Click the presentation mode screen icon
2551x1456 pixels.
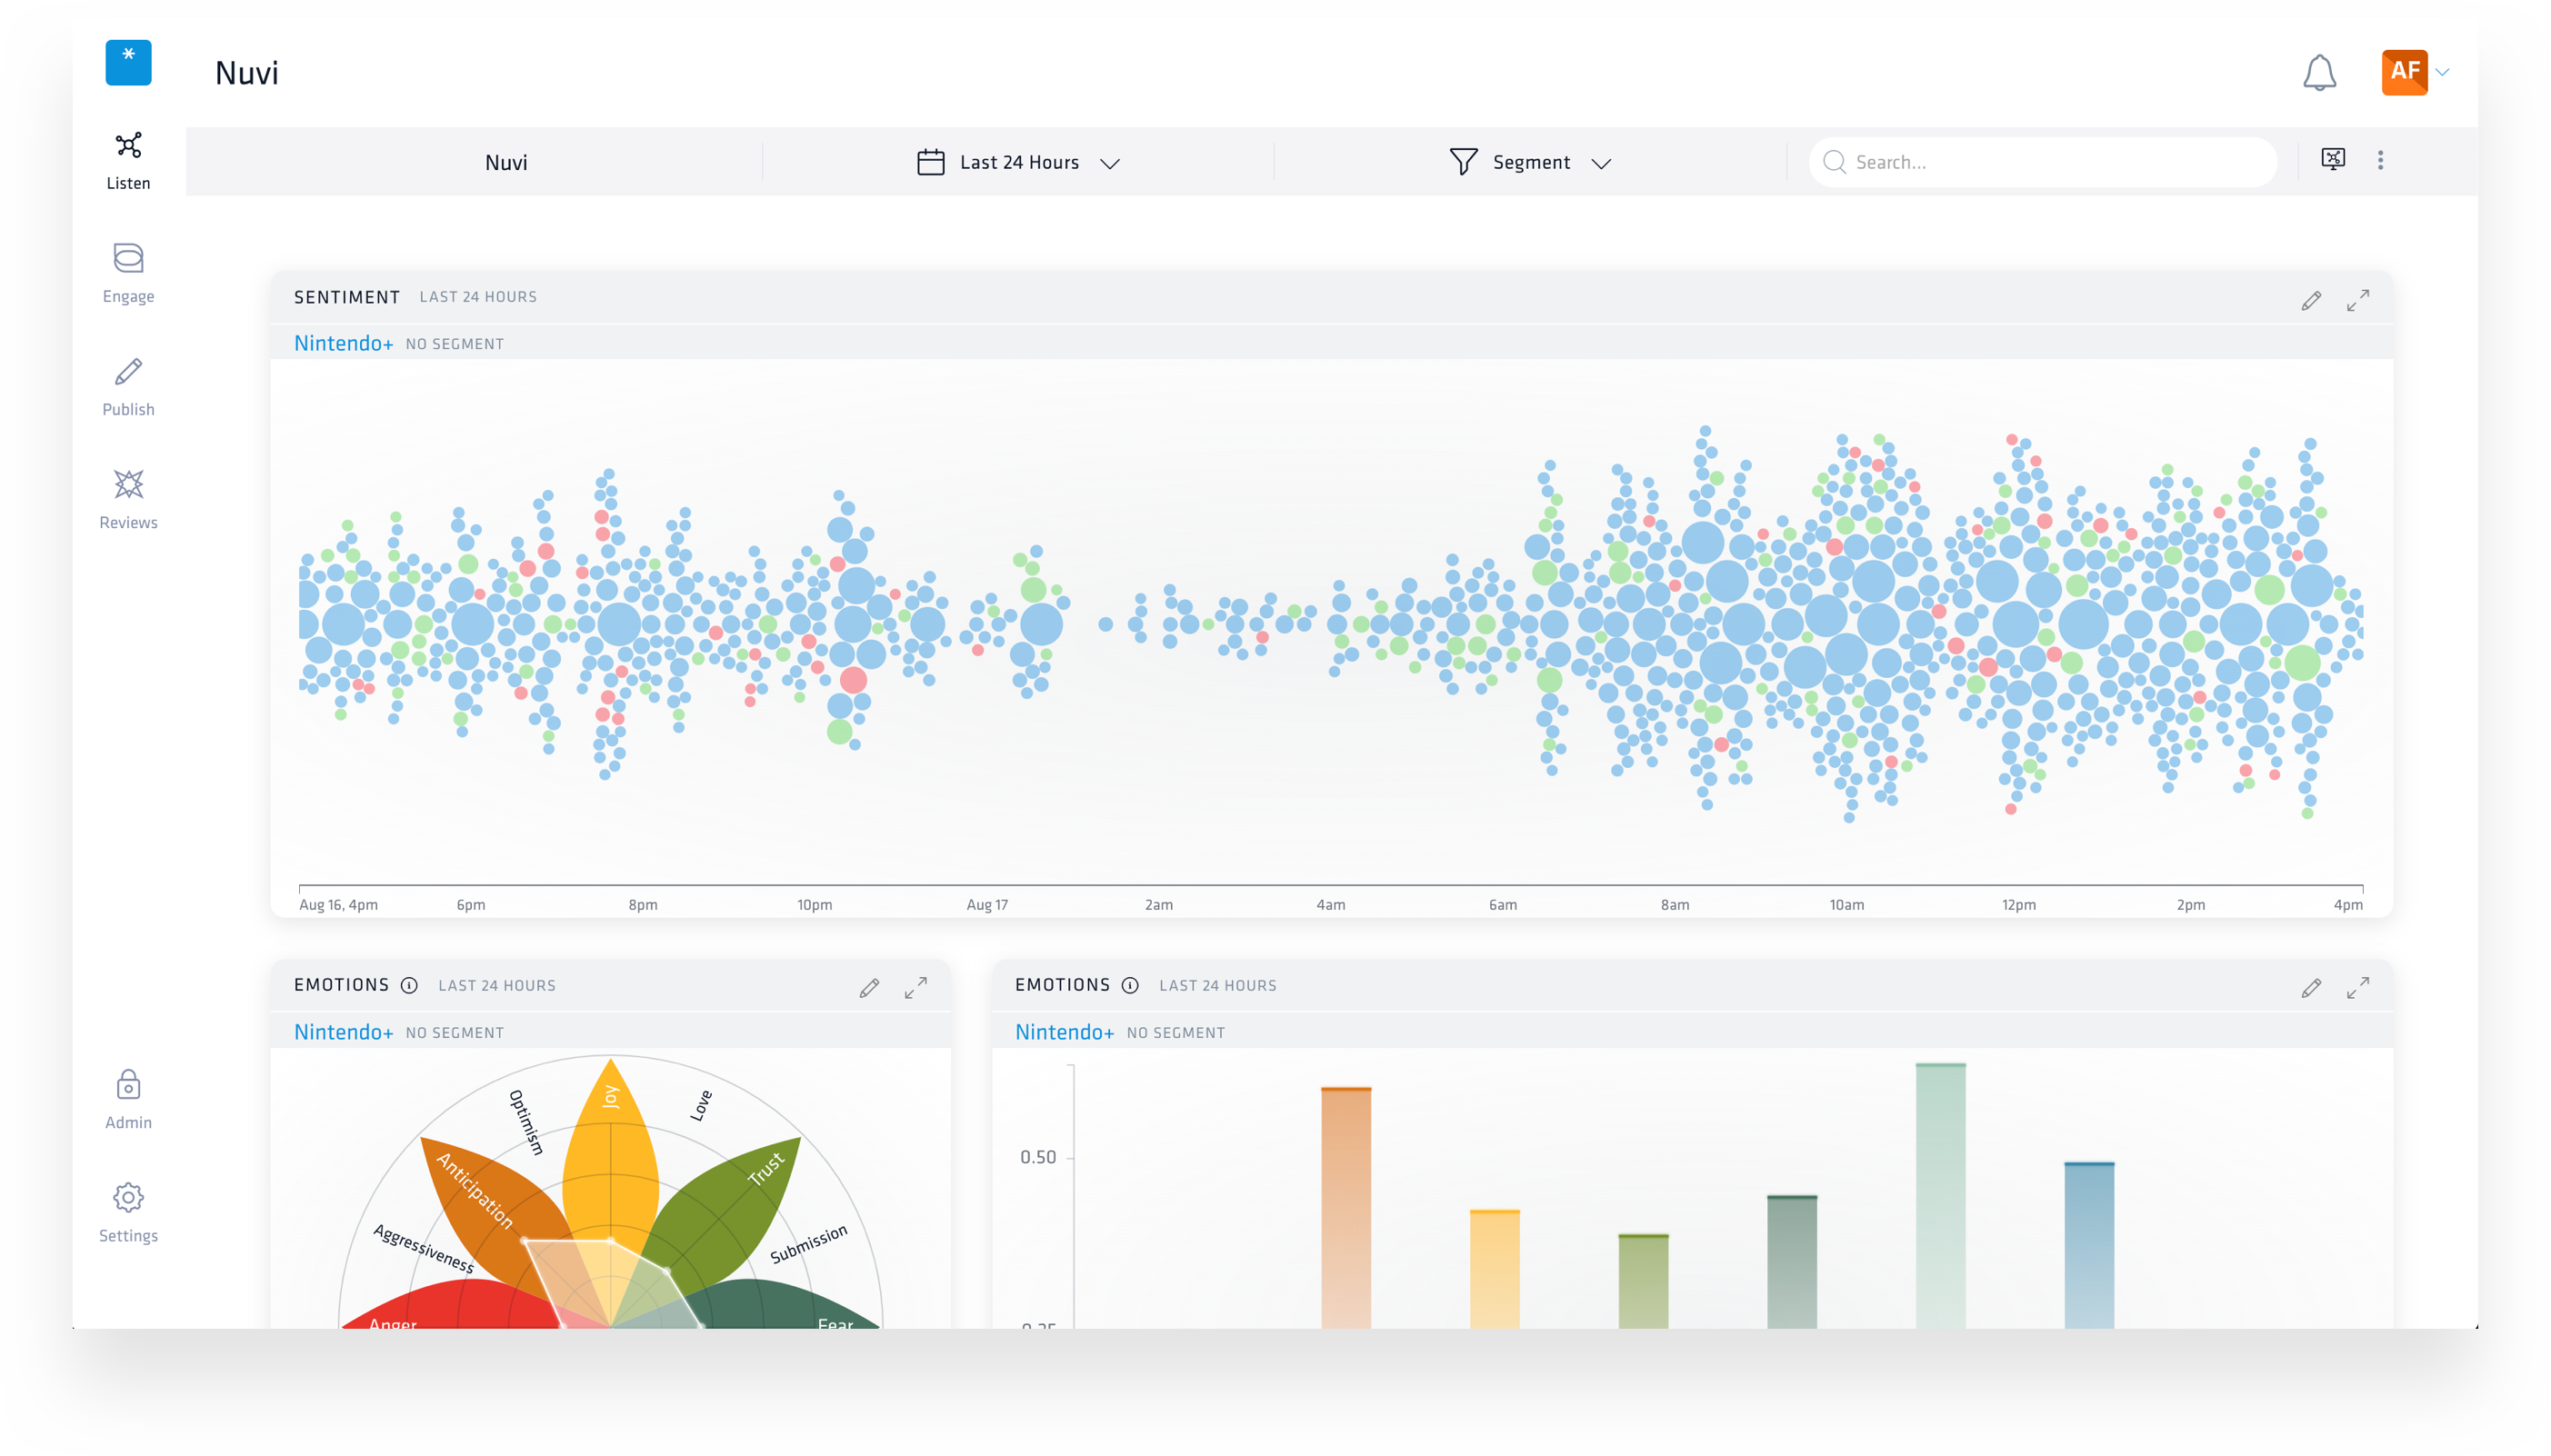(x=2332, y=160)
